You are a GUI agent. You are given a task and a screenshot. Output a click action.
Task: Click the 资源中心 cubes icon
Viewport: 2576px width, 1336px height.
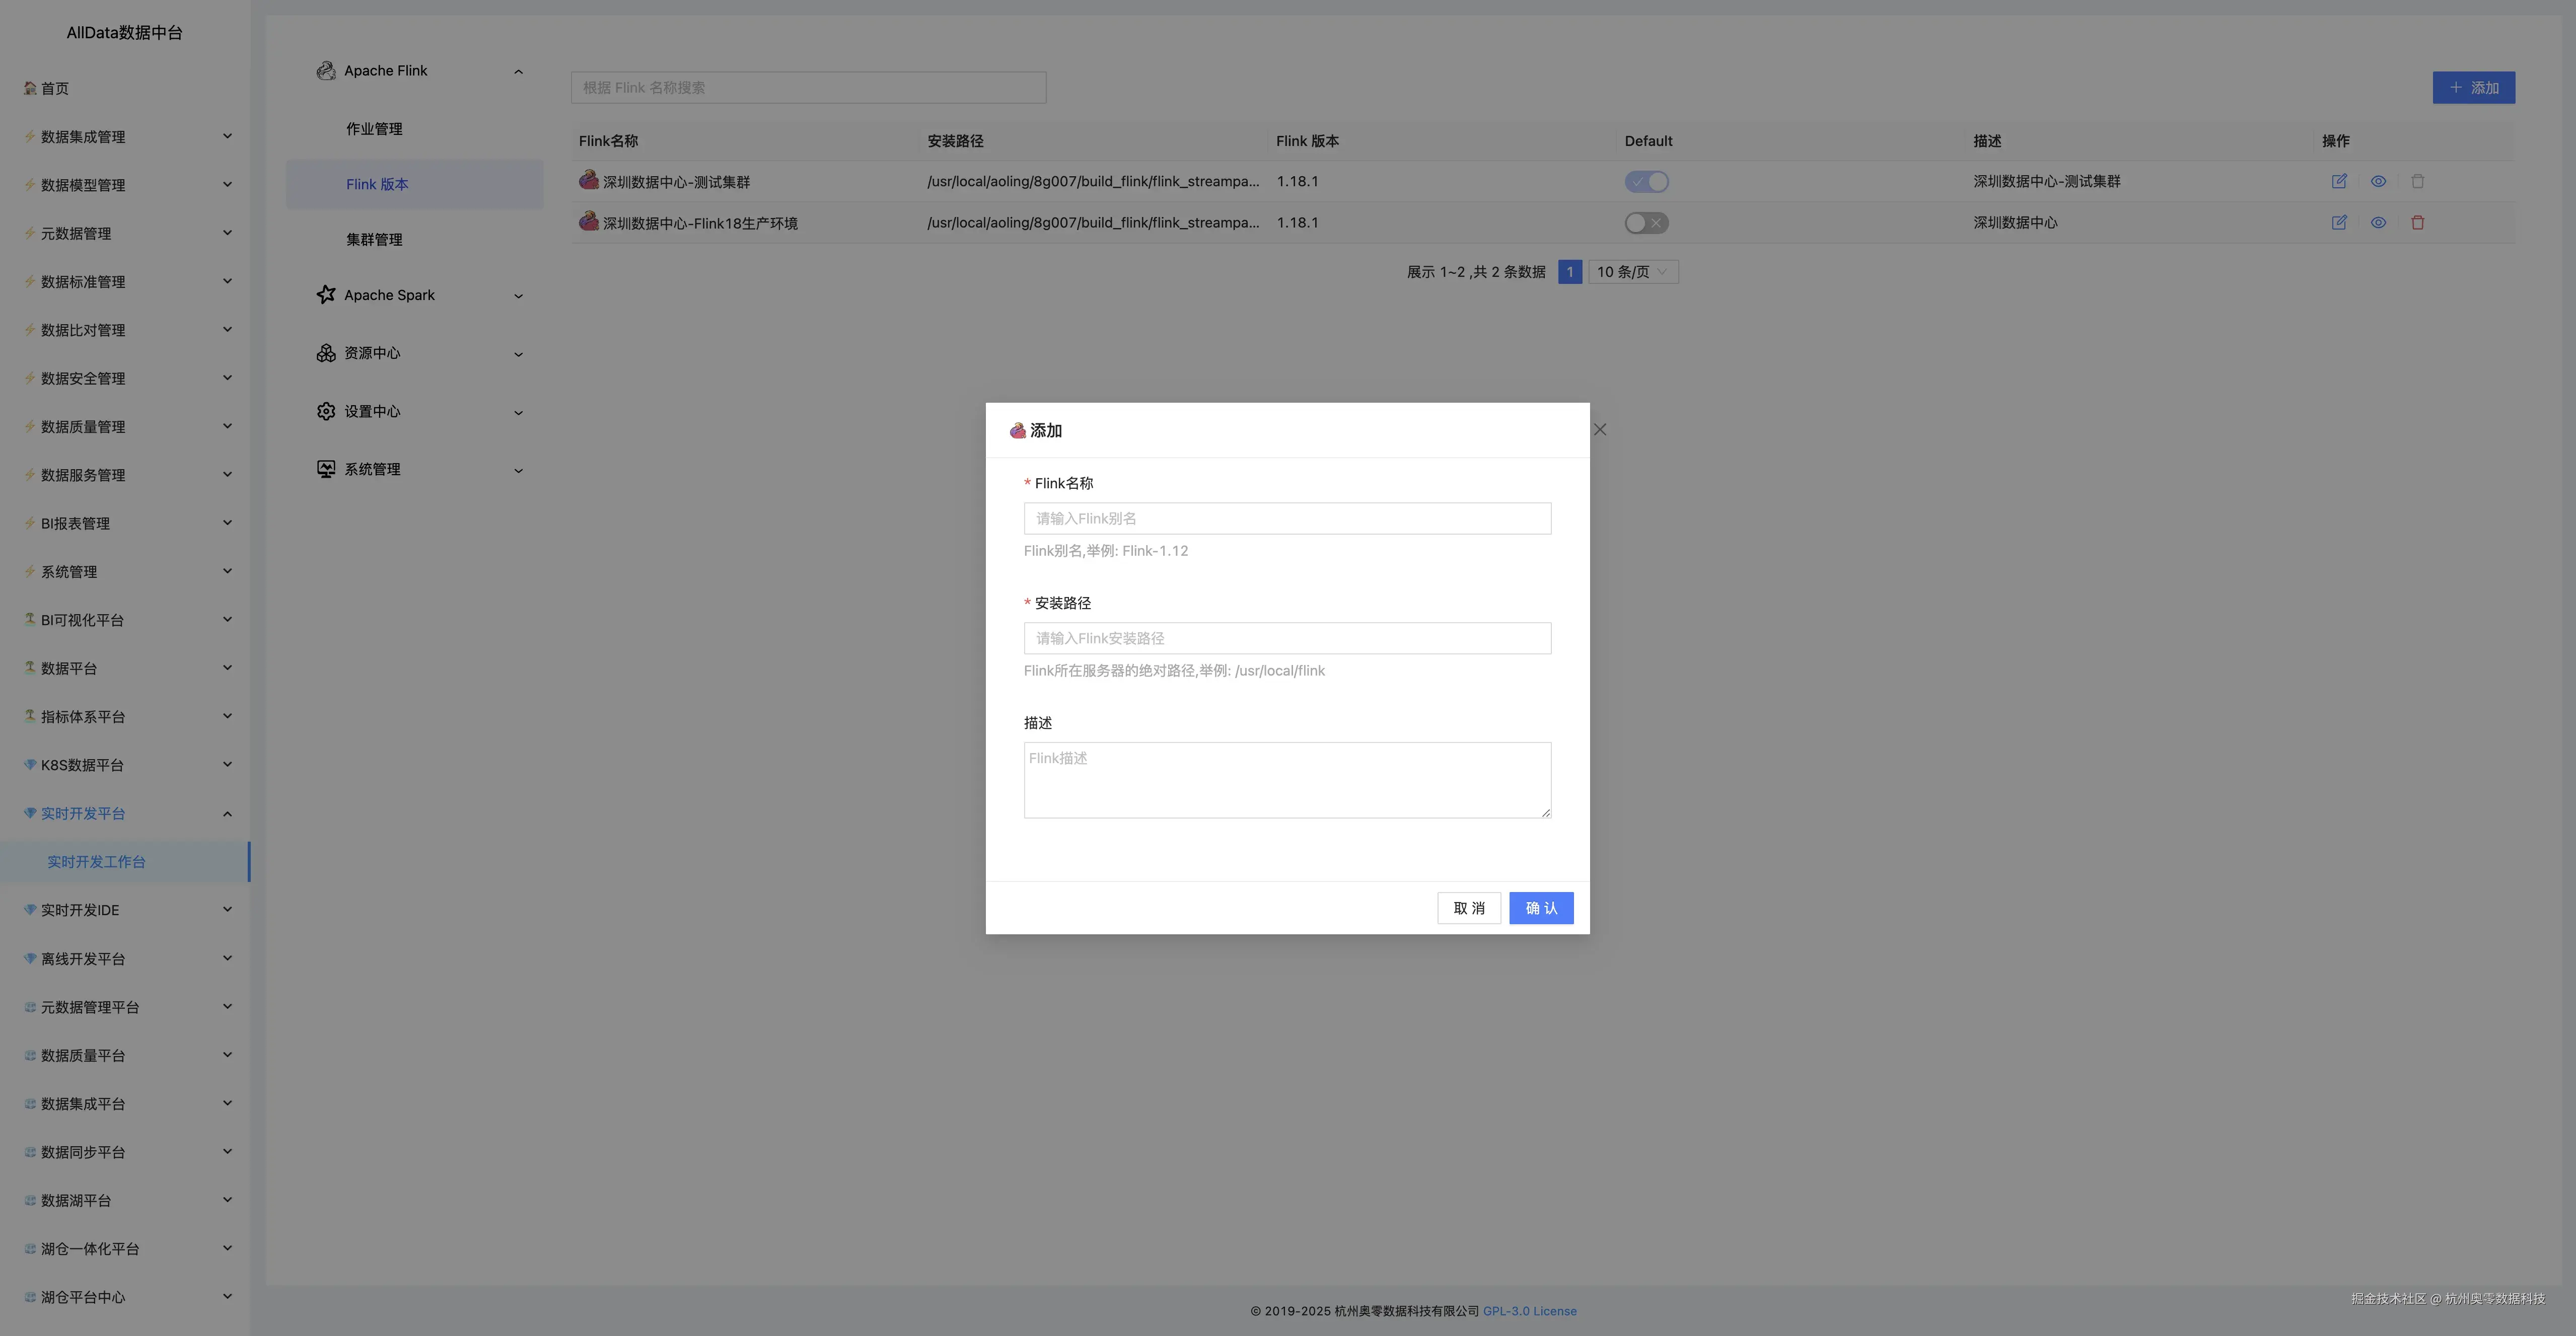326,353
